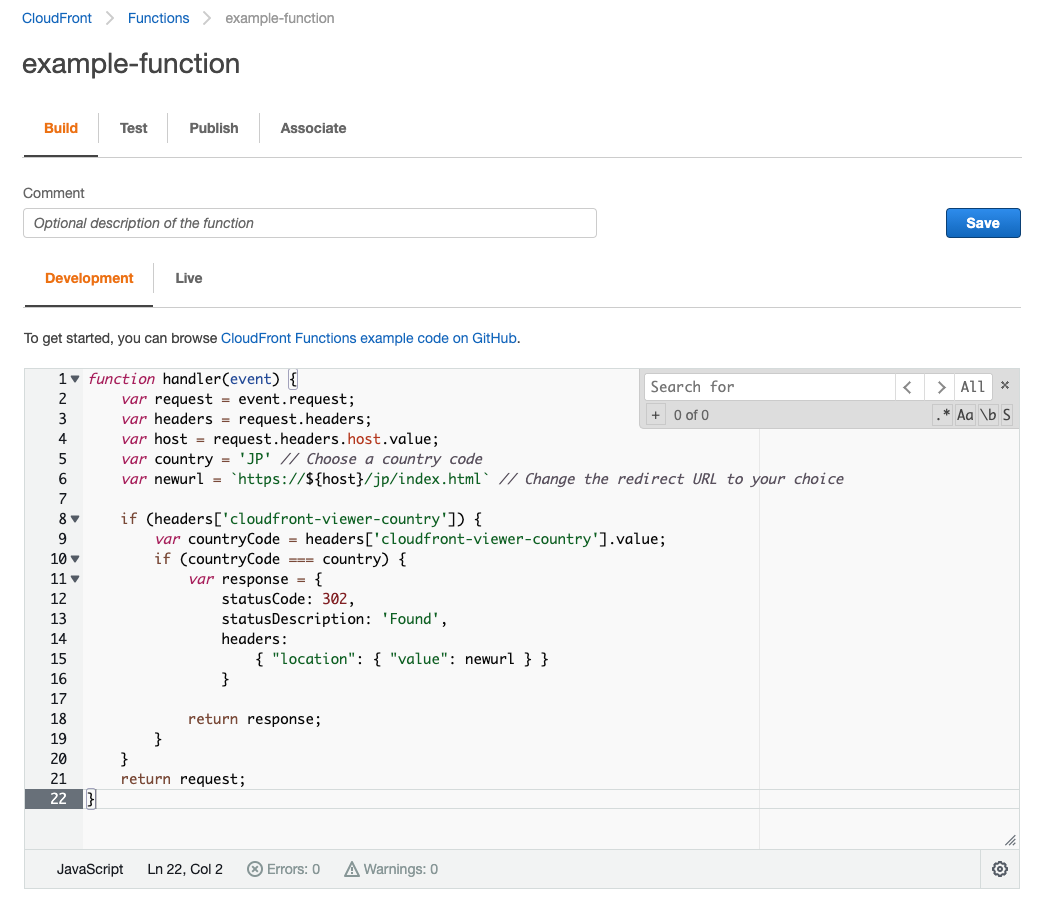Click '0 of 0' match counter
The width and height of the screenshot is (1042, 906).
pyautogui.click(x=691, y=415)
